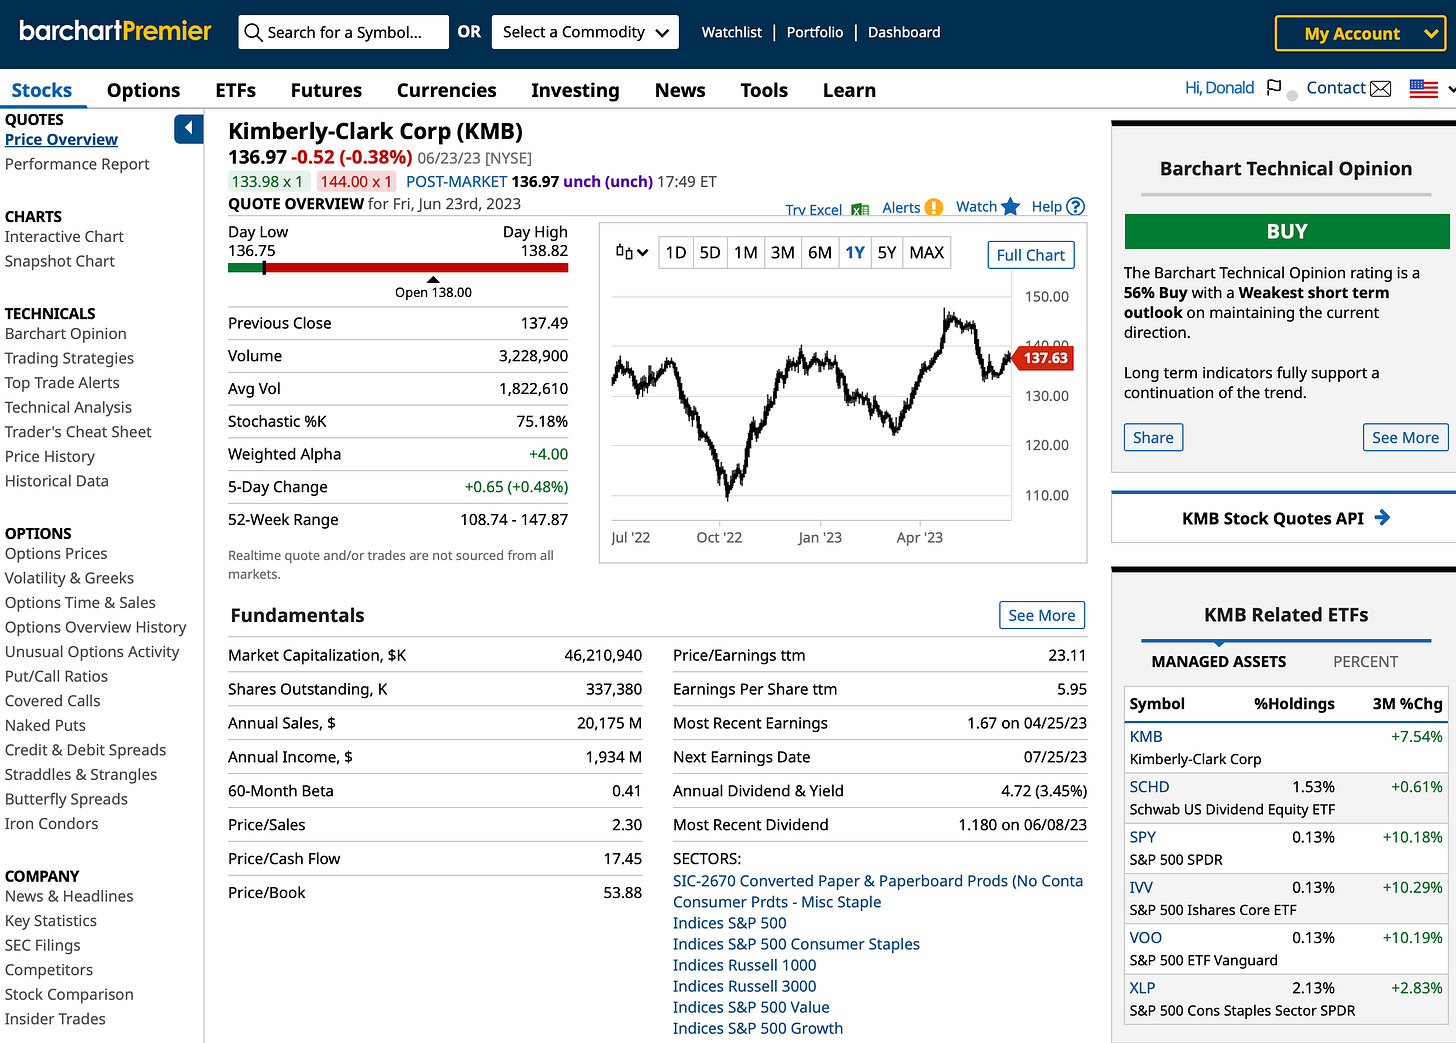Click the flag icon beside Hi, Donald
1456x1043 pixels.
(x=1273, y=88)
